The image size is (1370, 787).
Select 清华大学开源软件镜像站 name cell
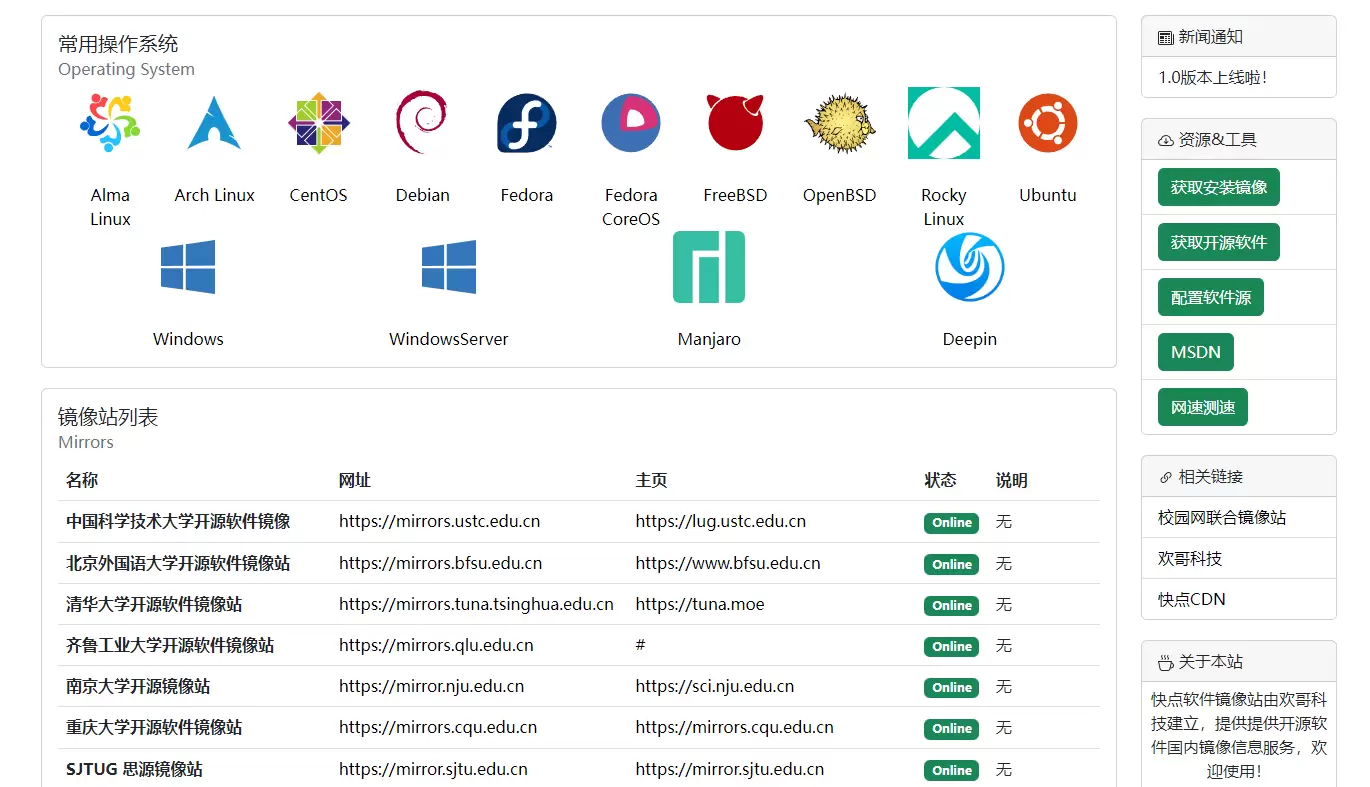click(154, 604)
